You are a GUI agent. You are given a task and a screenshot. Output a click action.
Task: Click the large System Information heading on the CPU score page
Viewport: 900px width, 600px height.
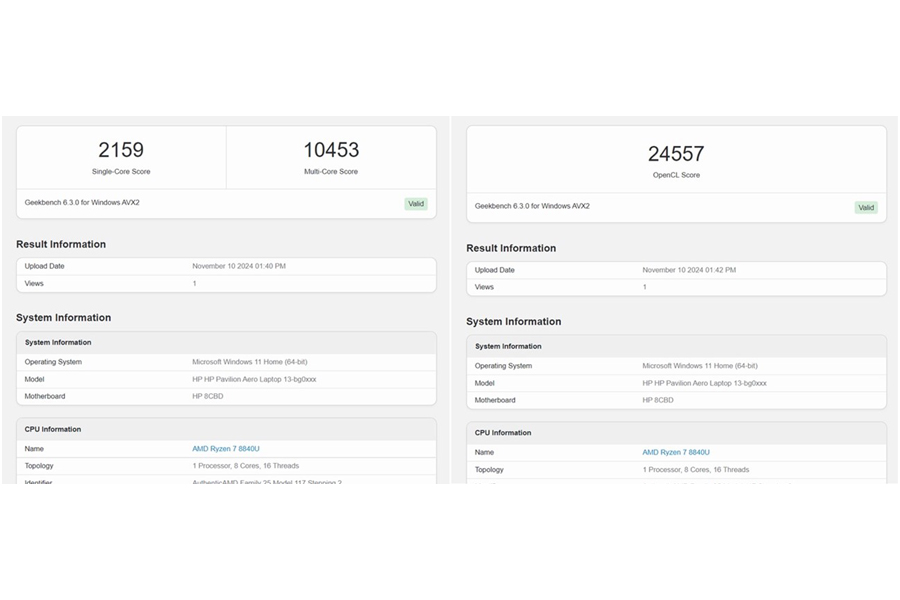(64, 318)
